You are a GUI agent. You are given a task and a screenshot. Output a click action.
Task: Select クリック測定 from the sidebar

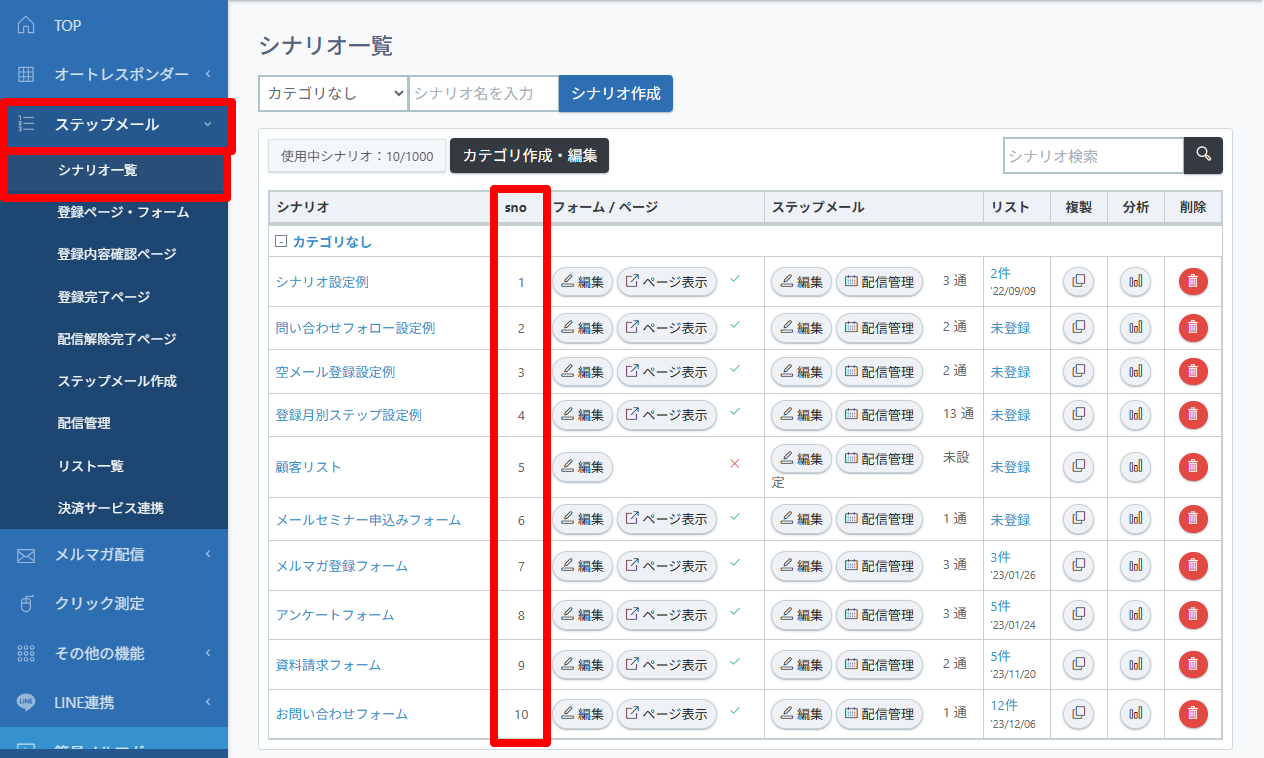click(99, 603)
